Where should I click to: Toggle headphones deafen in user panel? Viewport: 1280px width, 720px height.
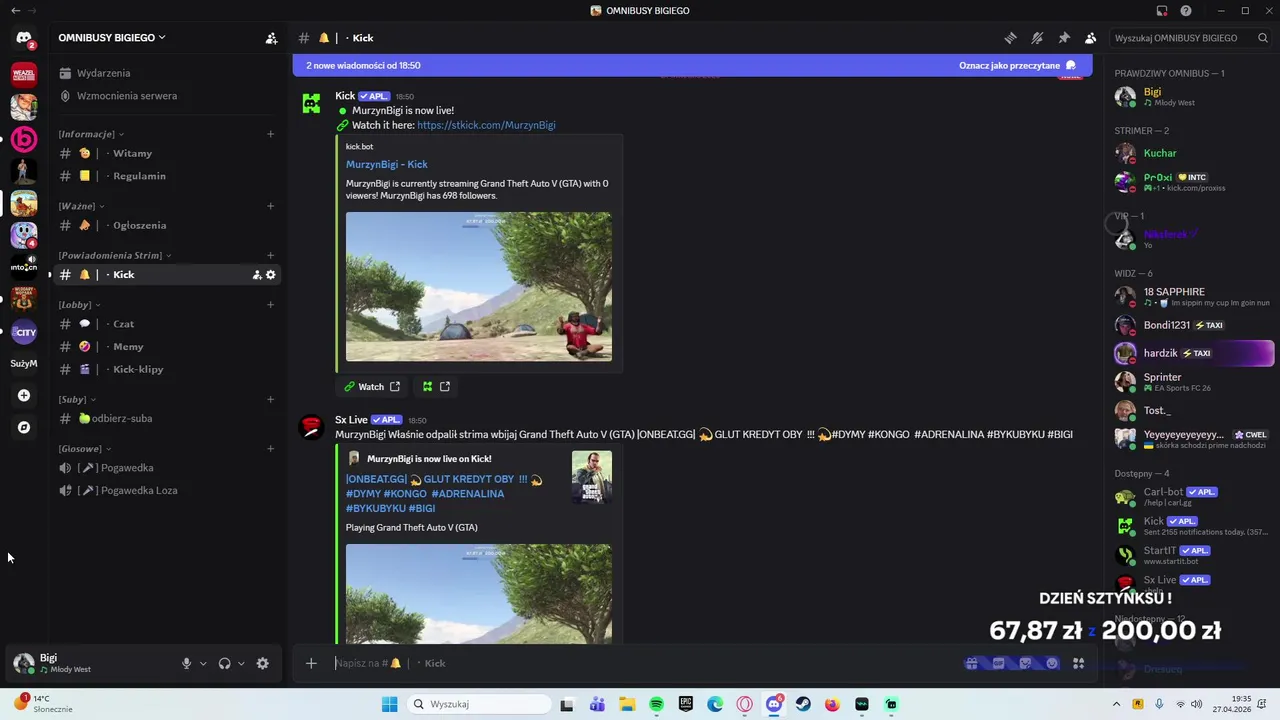[x=224, y=663]
